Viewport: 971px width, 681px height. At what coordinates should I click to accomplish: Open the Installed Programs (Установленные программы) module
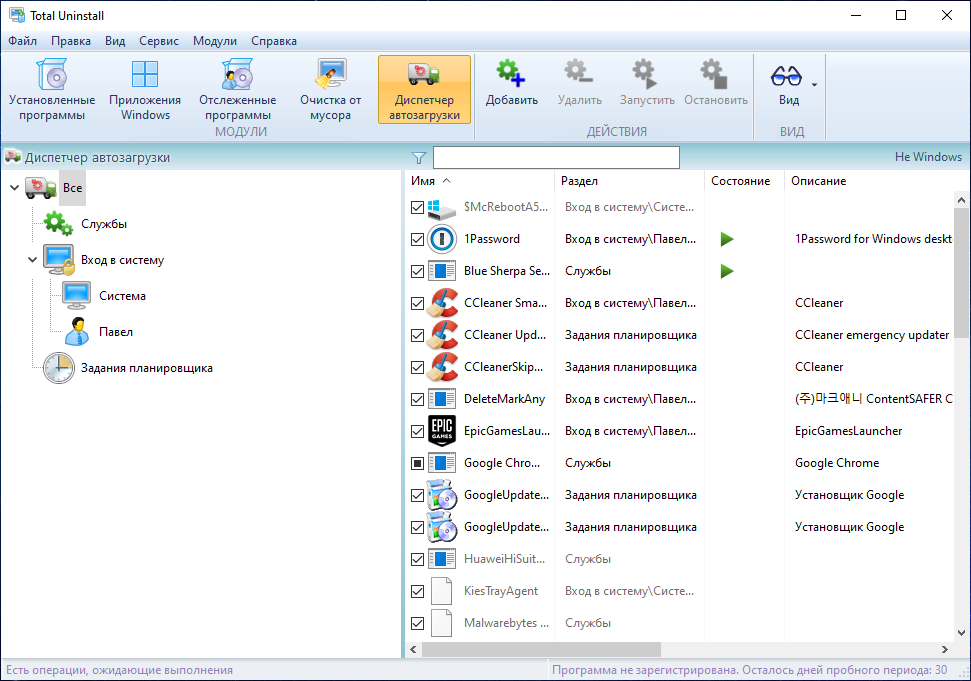tap(52, 90)
